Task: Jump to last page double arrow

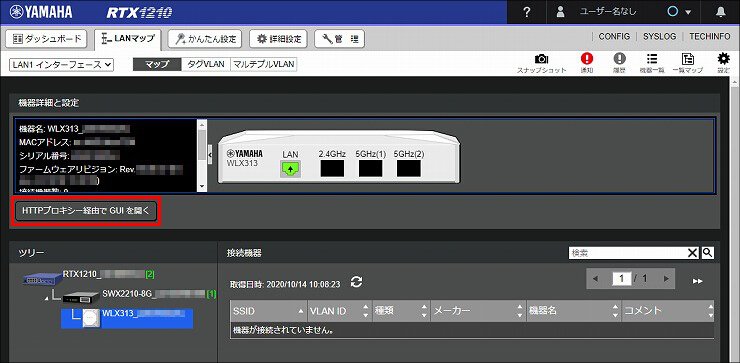Action: [698, 281]
